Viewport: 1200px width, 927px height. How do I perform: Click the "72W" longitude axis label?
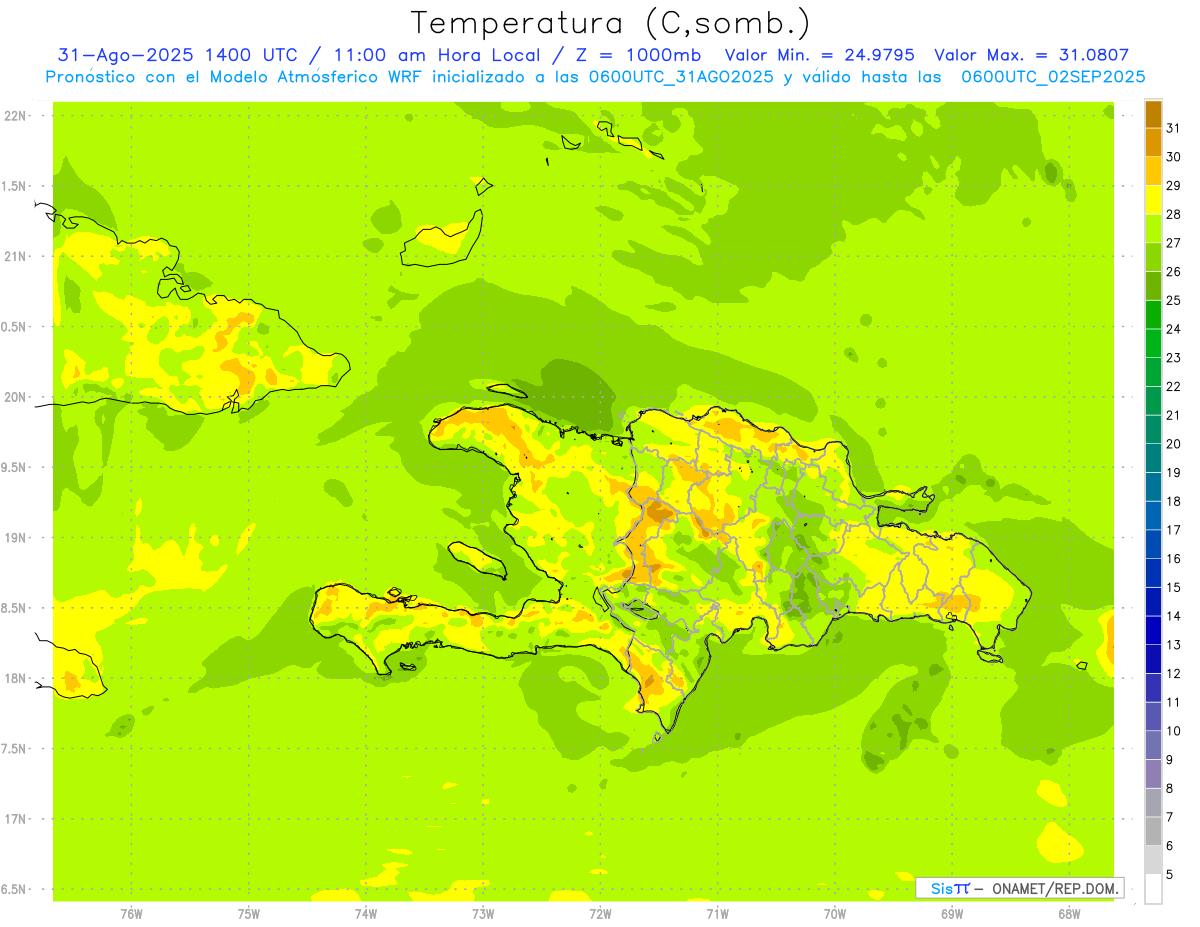[x=600, y=913]
